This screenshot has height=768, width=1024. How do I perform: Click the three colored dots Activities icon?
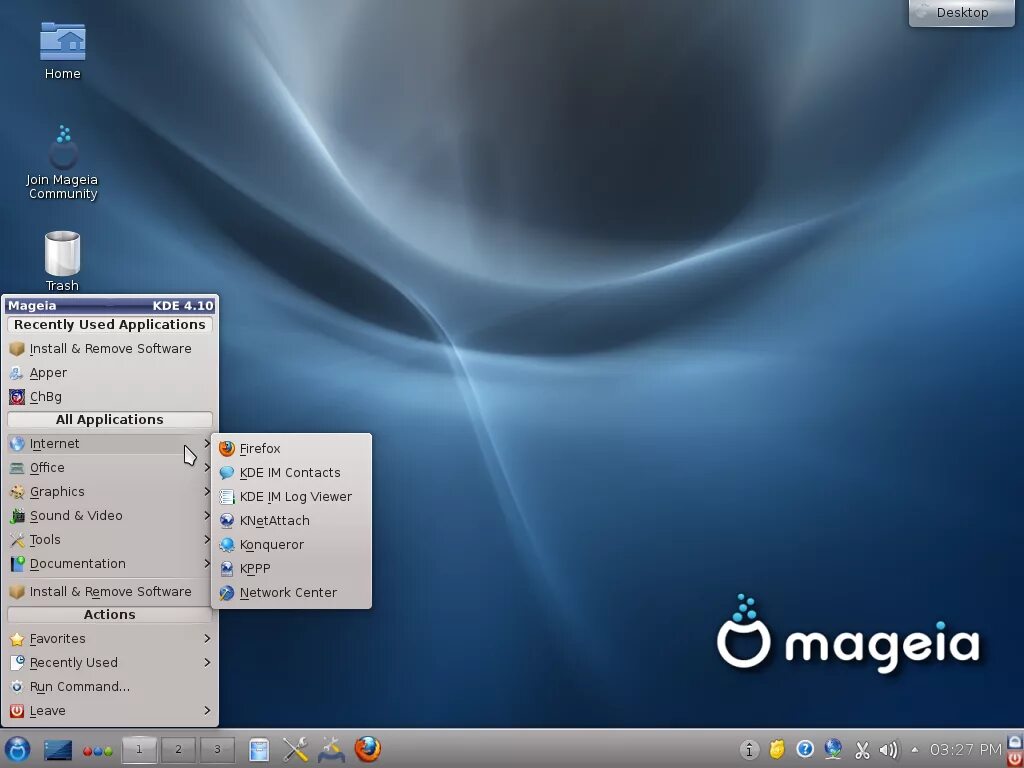click(97, 751)
